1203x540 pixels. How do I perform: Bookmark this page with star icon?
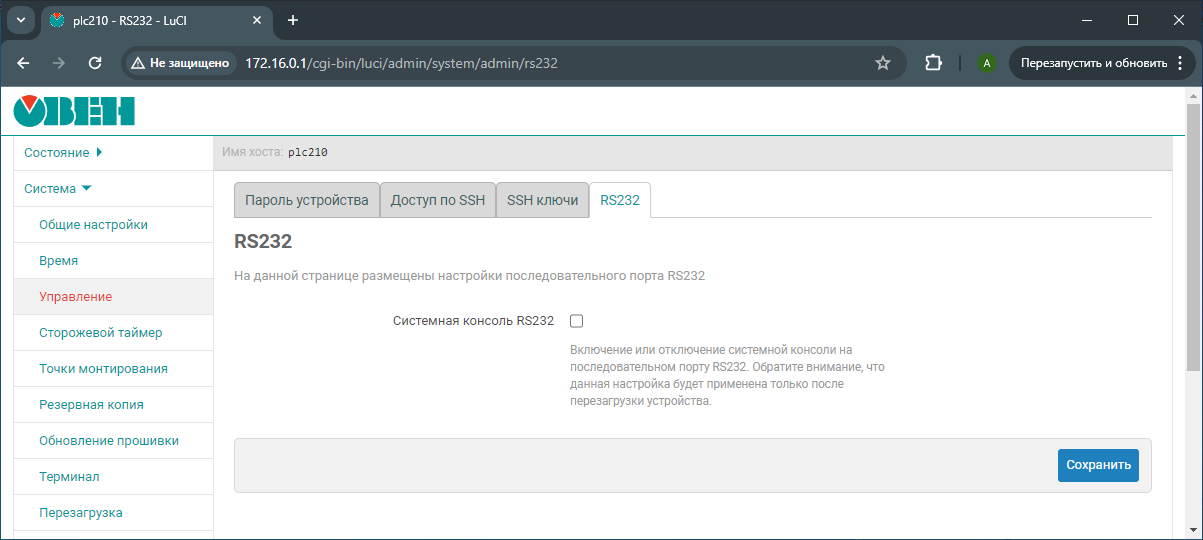[883, 63]
